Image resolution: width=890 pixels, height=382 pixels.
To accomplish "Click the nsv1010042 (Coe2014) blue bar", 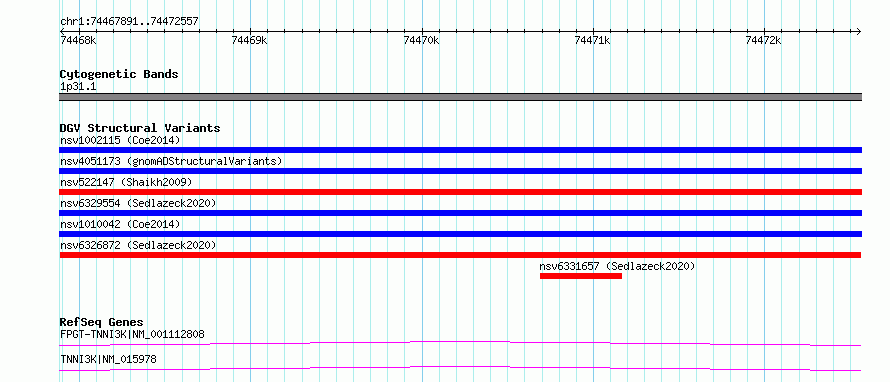I will click(460, 234).
